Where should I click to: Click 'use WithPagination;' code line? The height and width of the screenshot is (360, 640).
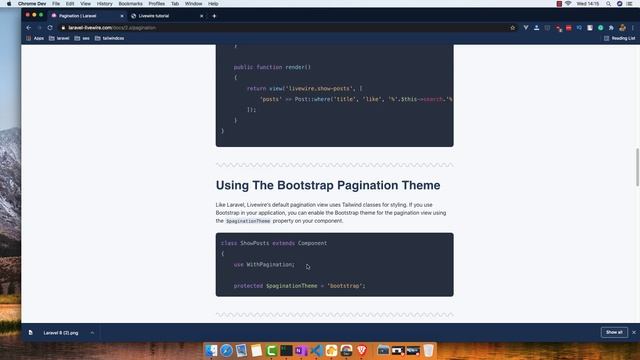pos(264,264)
